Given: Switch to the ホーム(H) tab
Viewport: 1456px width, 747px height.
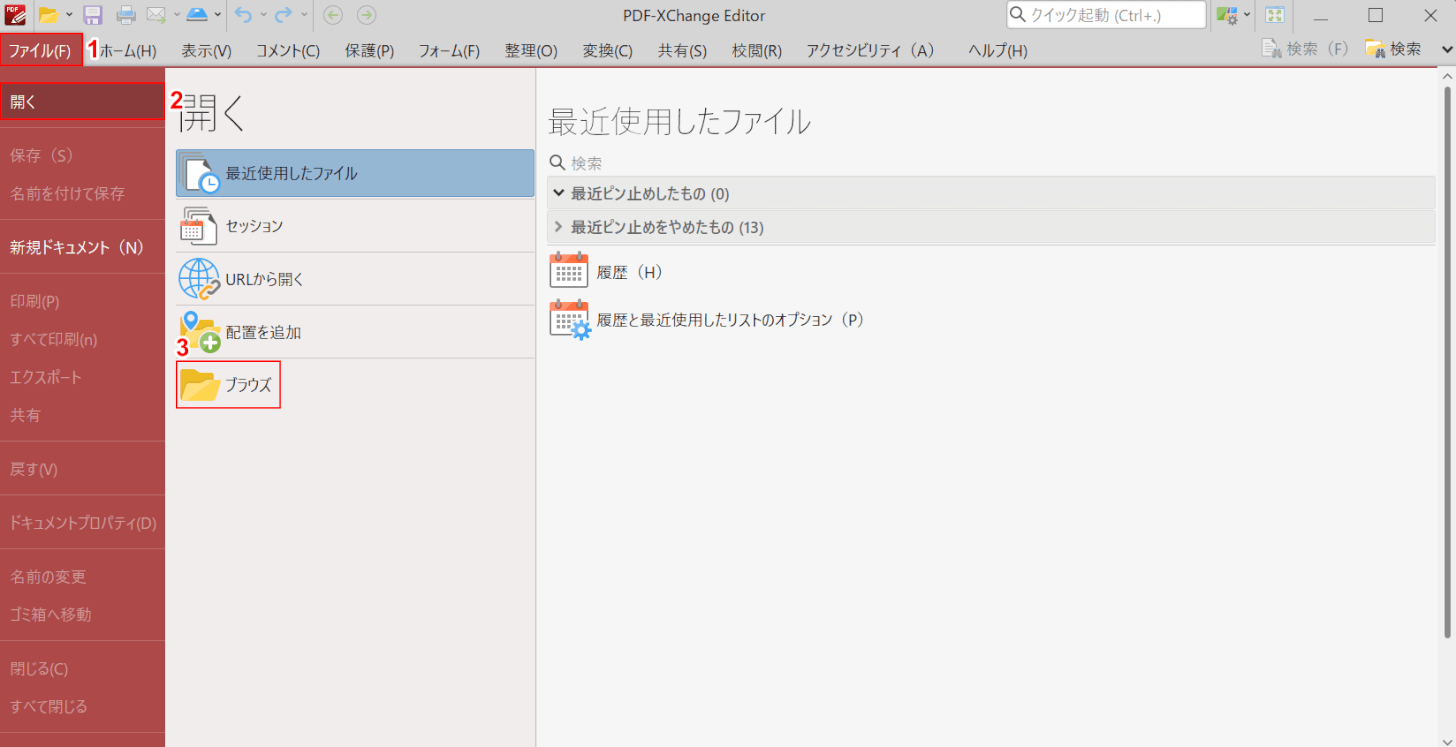Looking at the screenshot, I should pyautogui.click(x=127, y=50).
